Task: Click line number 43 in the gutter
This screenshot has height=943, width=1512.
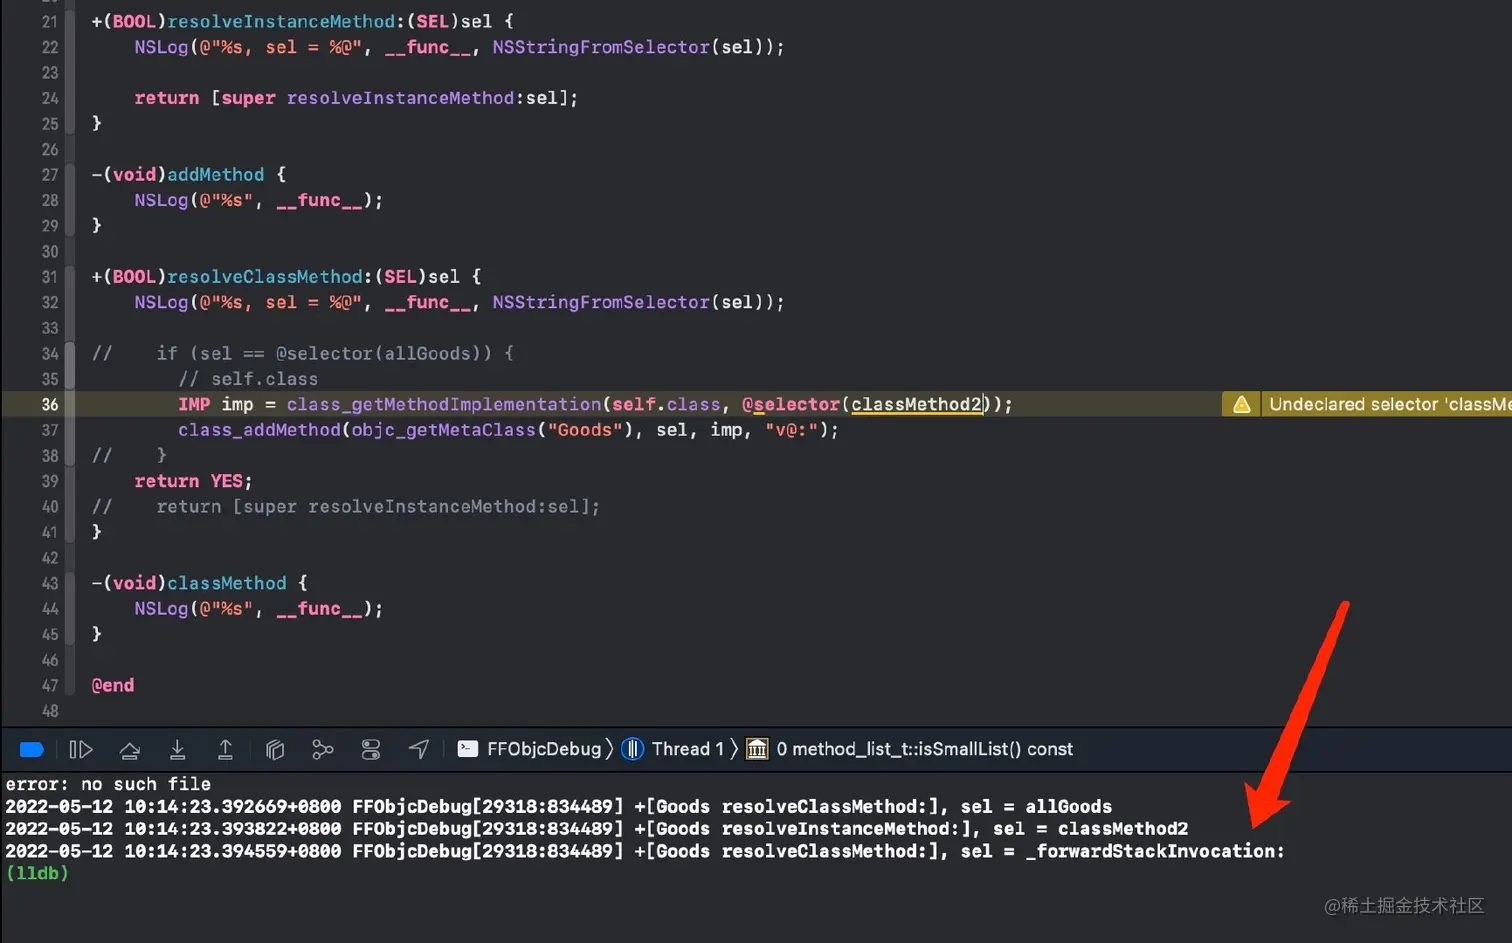Action: [x=50, y=583]
